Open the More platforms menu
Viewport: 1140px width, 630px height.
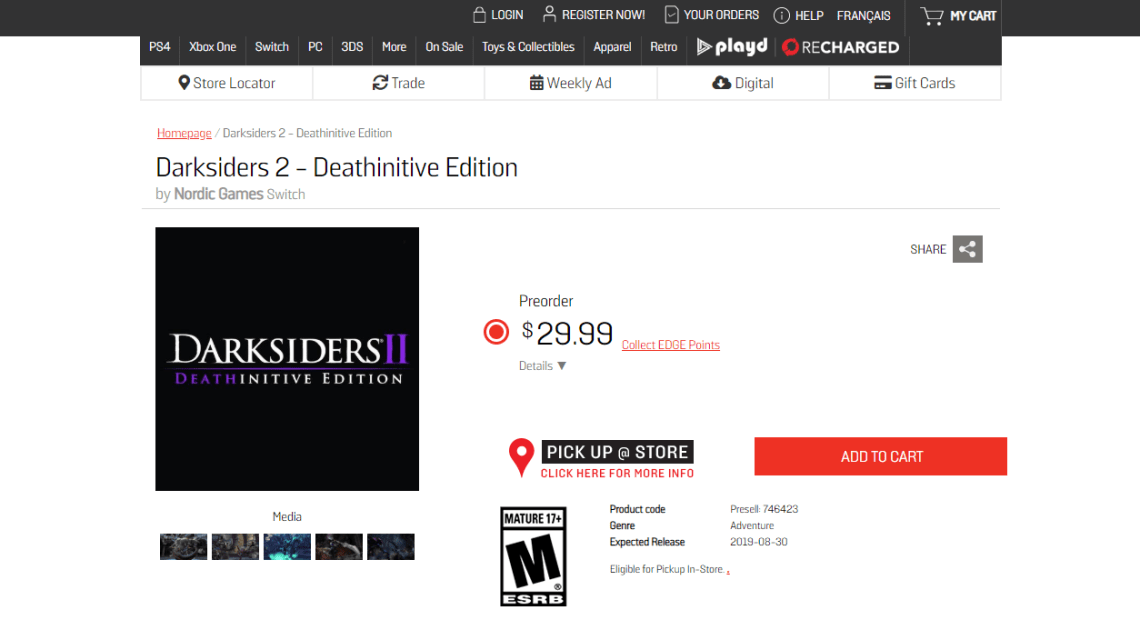tap(393, 47)
